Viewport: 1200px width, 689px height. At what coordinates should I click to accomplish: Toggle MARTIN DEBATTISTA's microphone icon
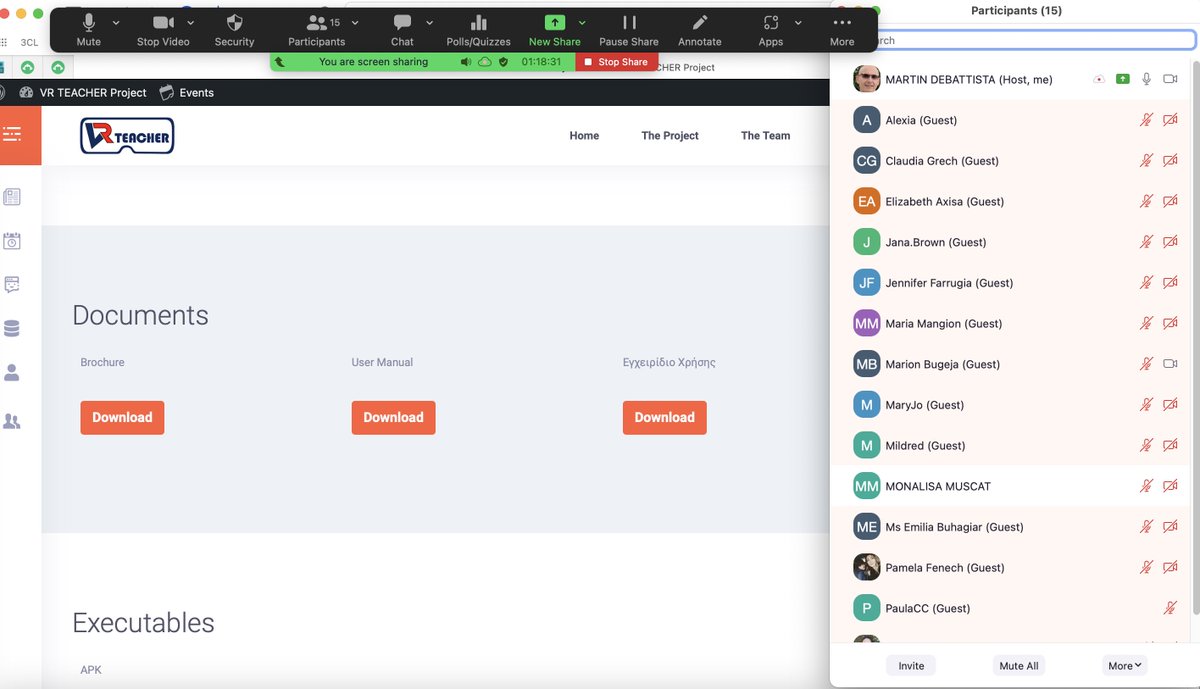click(x=1147, y=79)
